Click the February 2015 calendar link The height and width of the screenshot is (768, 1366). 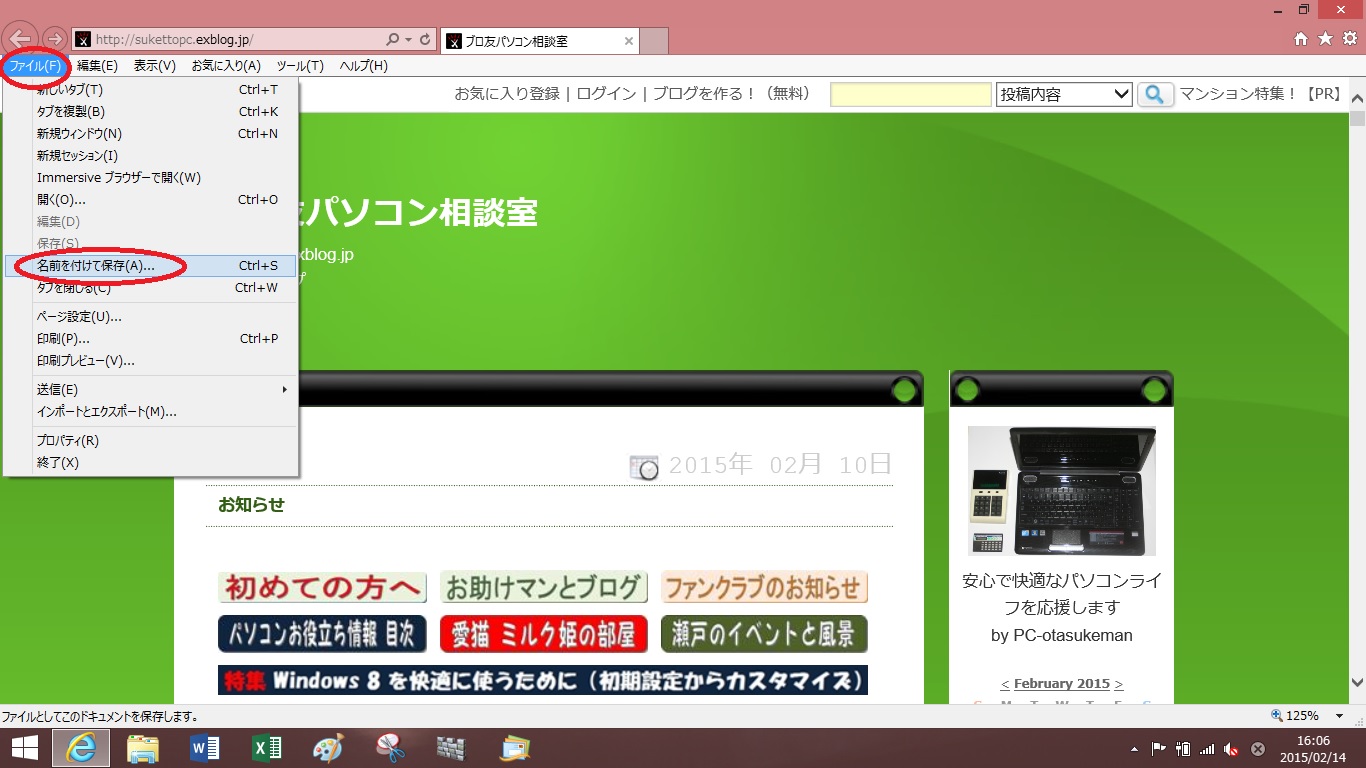[x=1062, y=684]
